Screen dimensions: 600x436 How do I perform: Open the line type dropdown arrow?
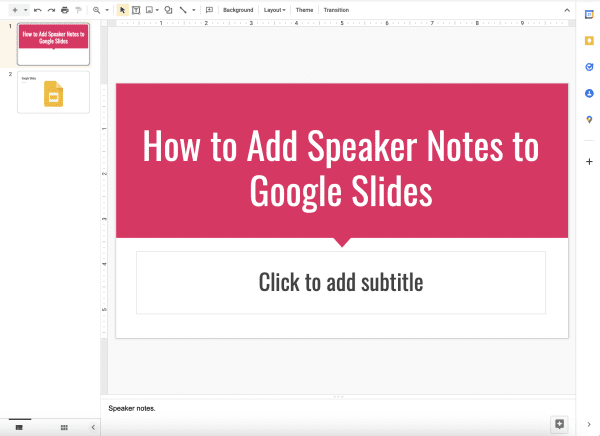coord(194,10)
